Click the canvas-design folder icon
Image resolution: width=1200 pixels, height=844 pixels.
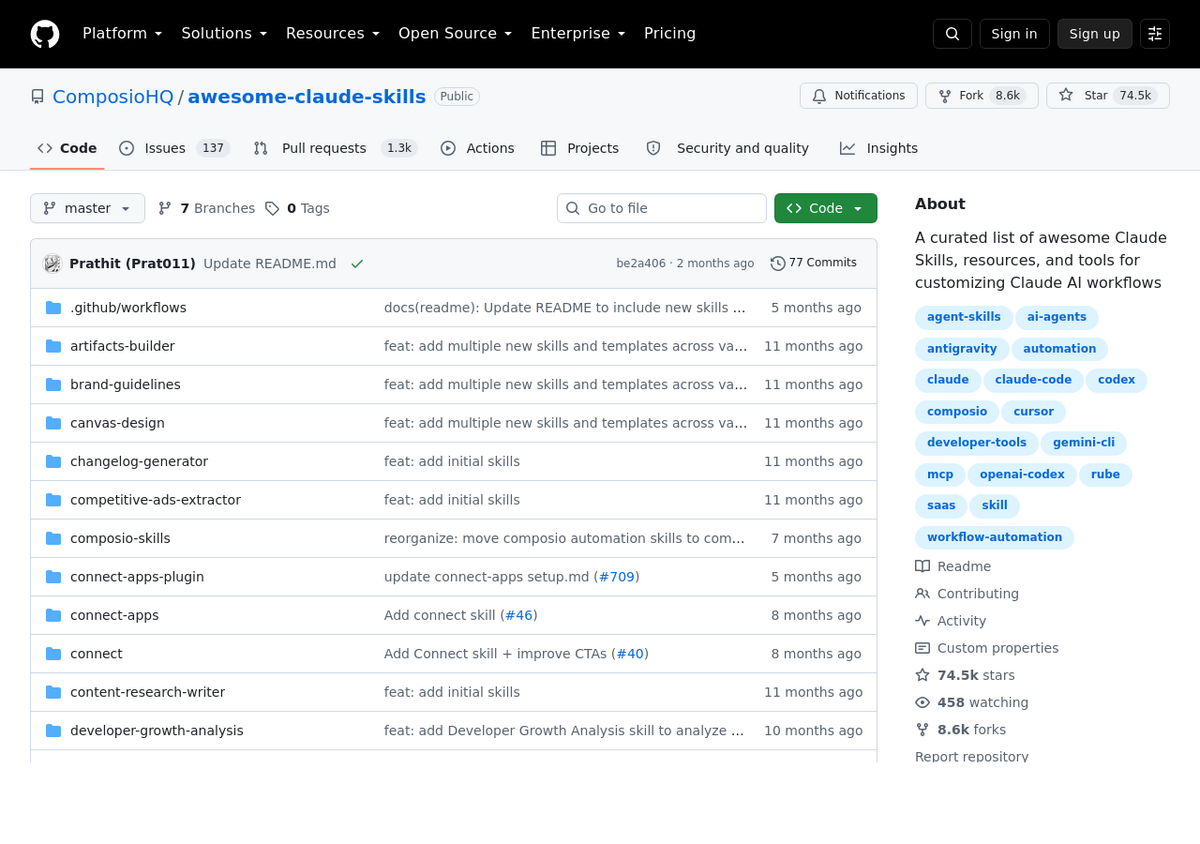point(53,423)
